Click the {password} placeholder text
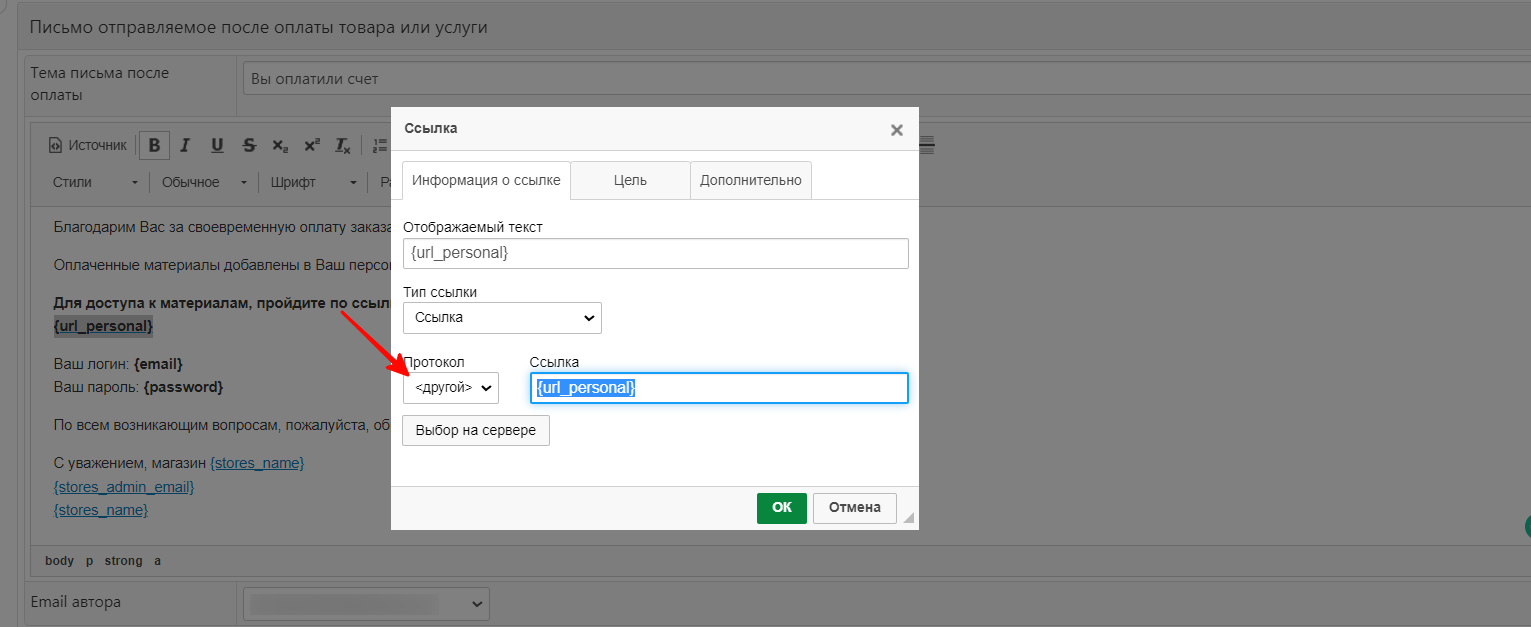This screenshot has width=1531, height=627. [x=183, y=386]
